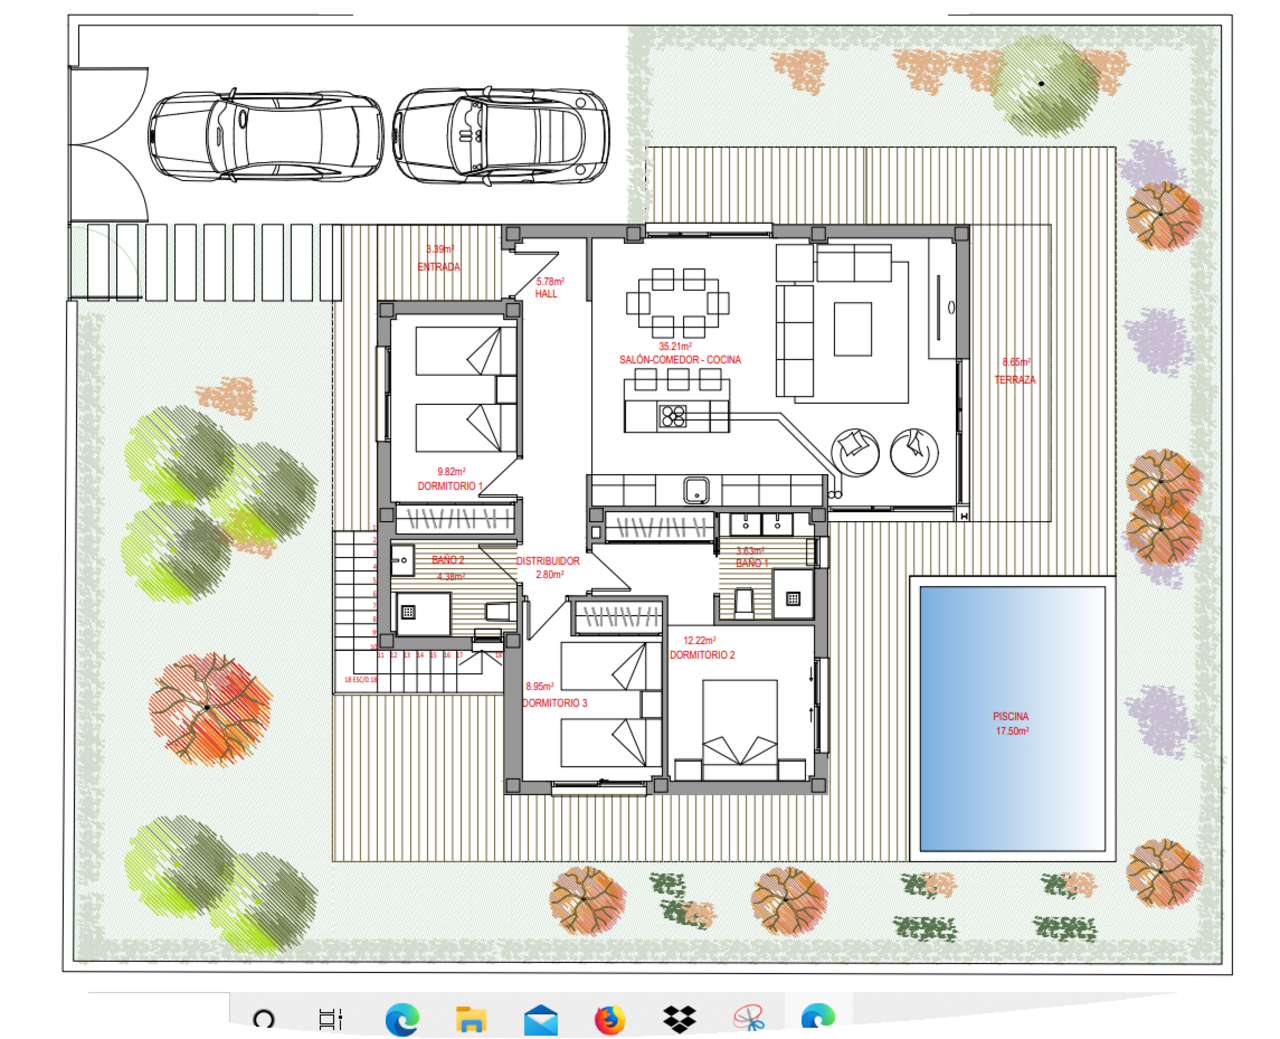
Task: Click the 3.63m² bathroom area value
Action: tap(750, 551)
